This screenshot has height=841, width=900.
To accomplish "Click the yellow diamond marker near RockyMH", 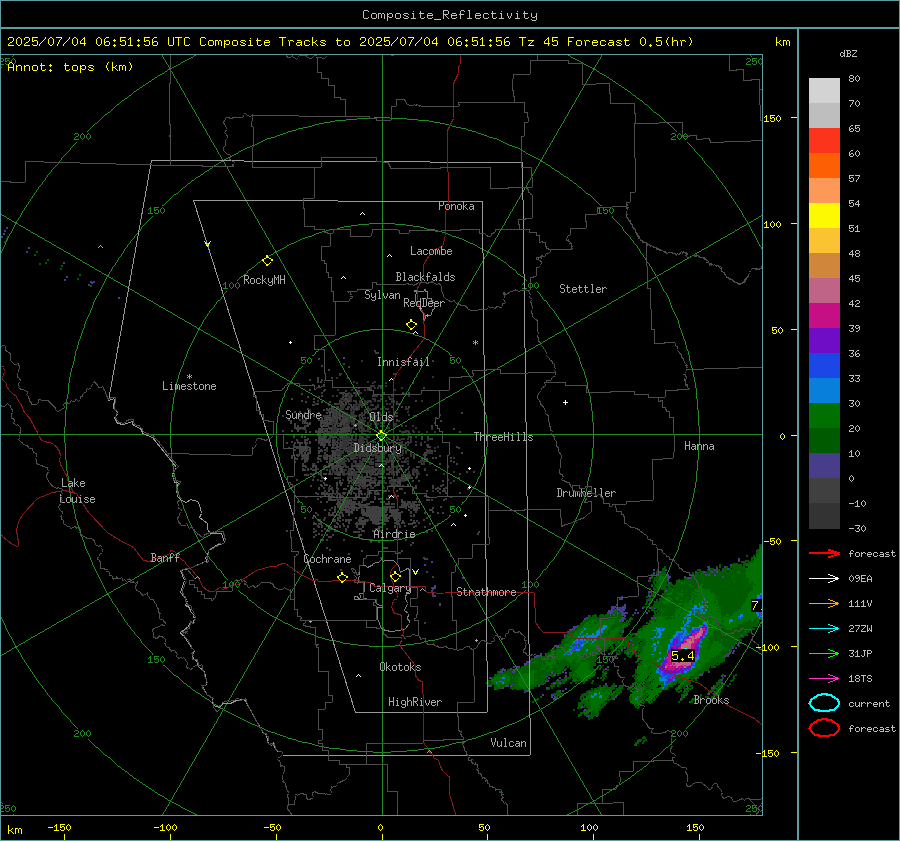I will [x=267, y=261].
